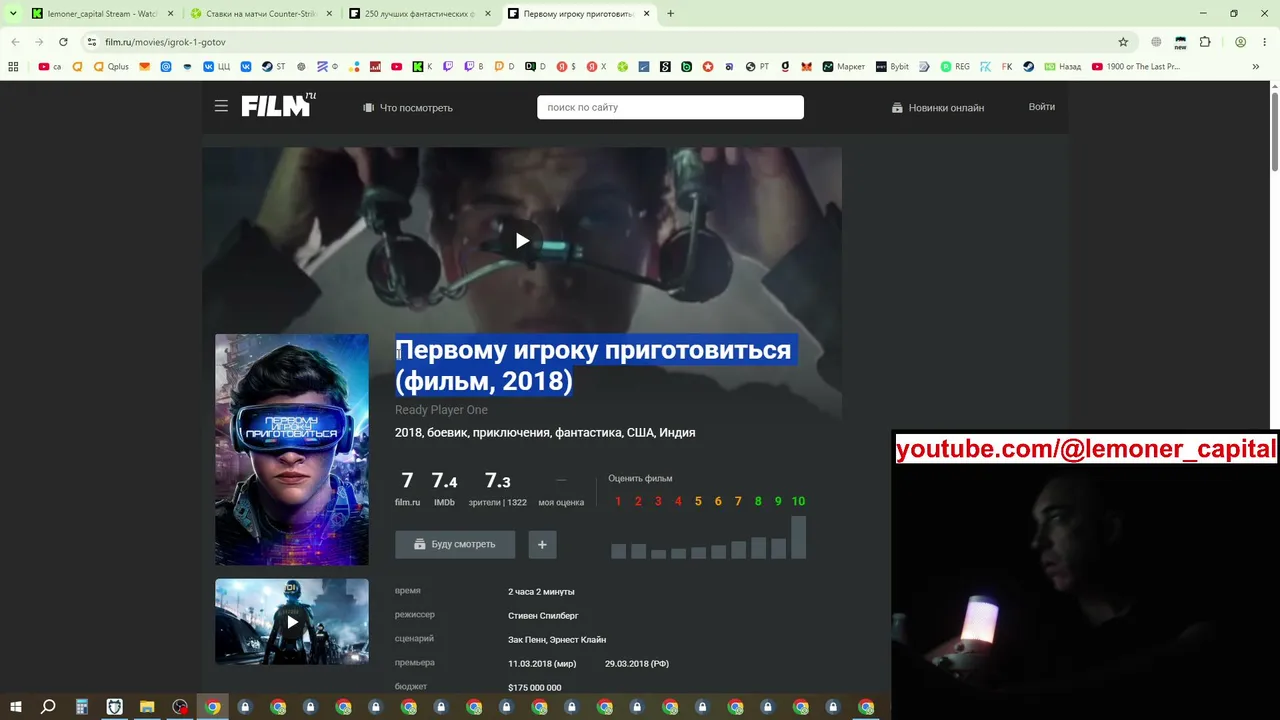
Task: Rate the film 8
Action: coord(758,501)
